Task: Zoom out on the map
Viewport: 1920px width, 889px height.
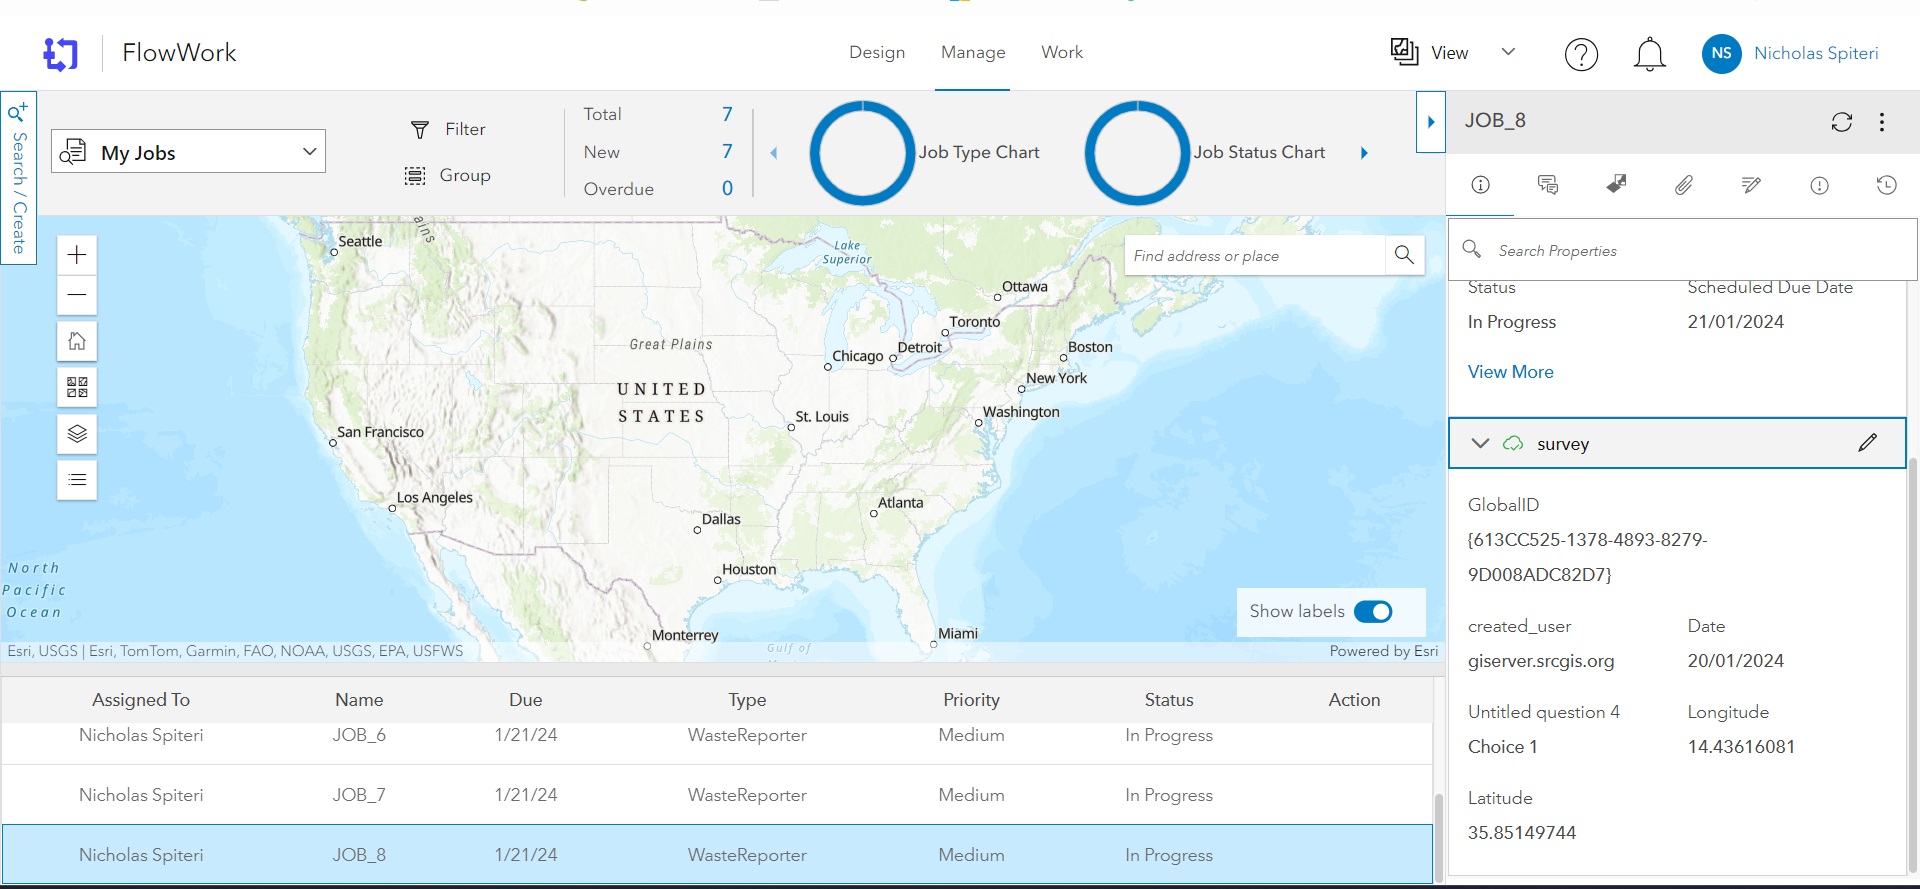Action: click(77, 296)
